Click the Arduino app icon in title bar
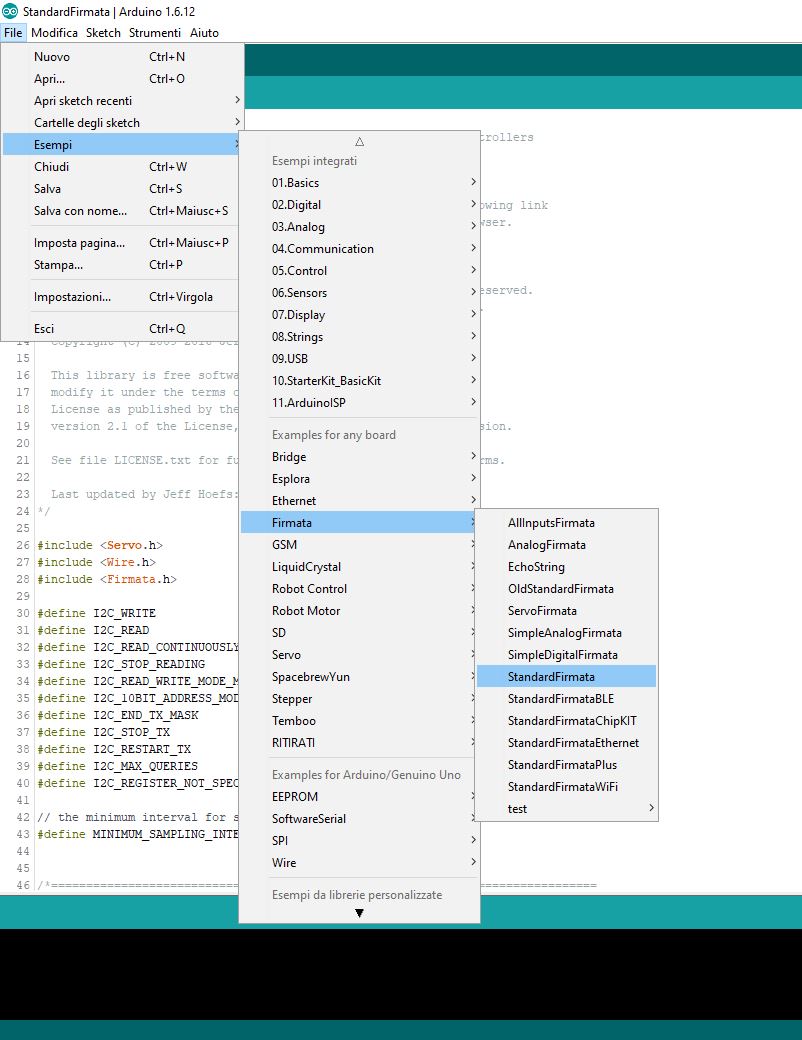Image resolution: width=802 pixels, height=1040 pixels. point(10,11)
